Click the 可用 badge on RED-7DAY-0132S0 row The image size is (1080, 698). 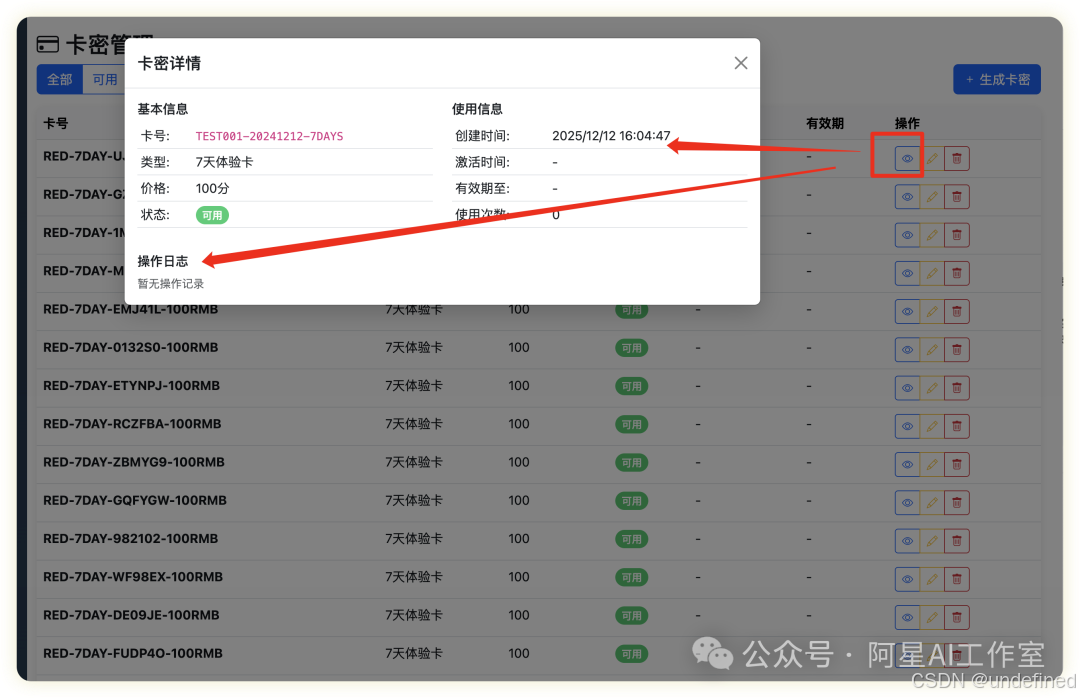(x=632, y=349)
